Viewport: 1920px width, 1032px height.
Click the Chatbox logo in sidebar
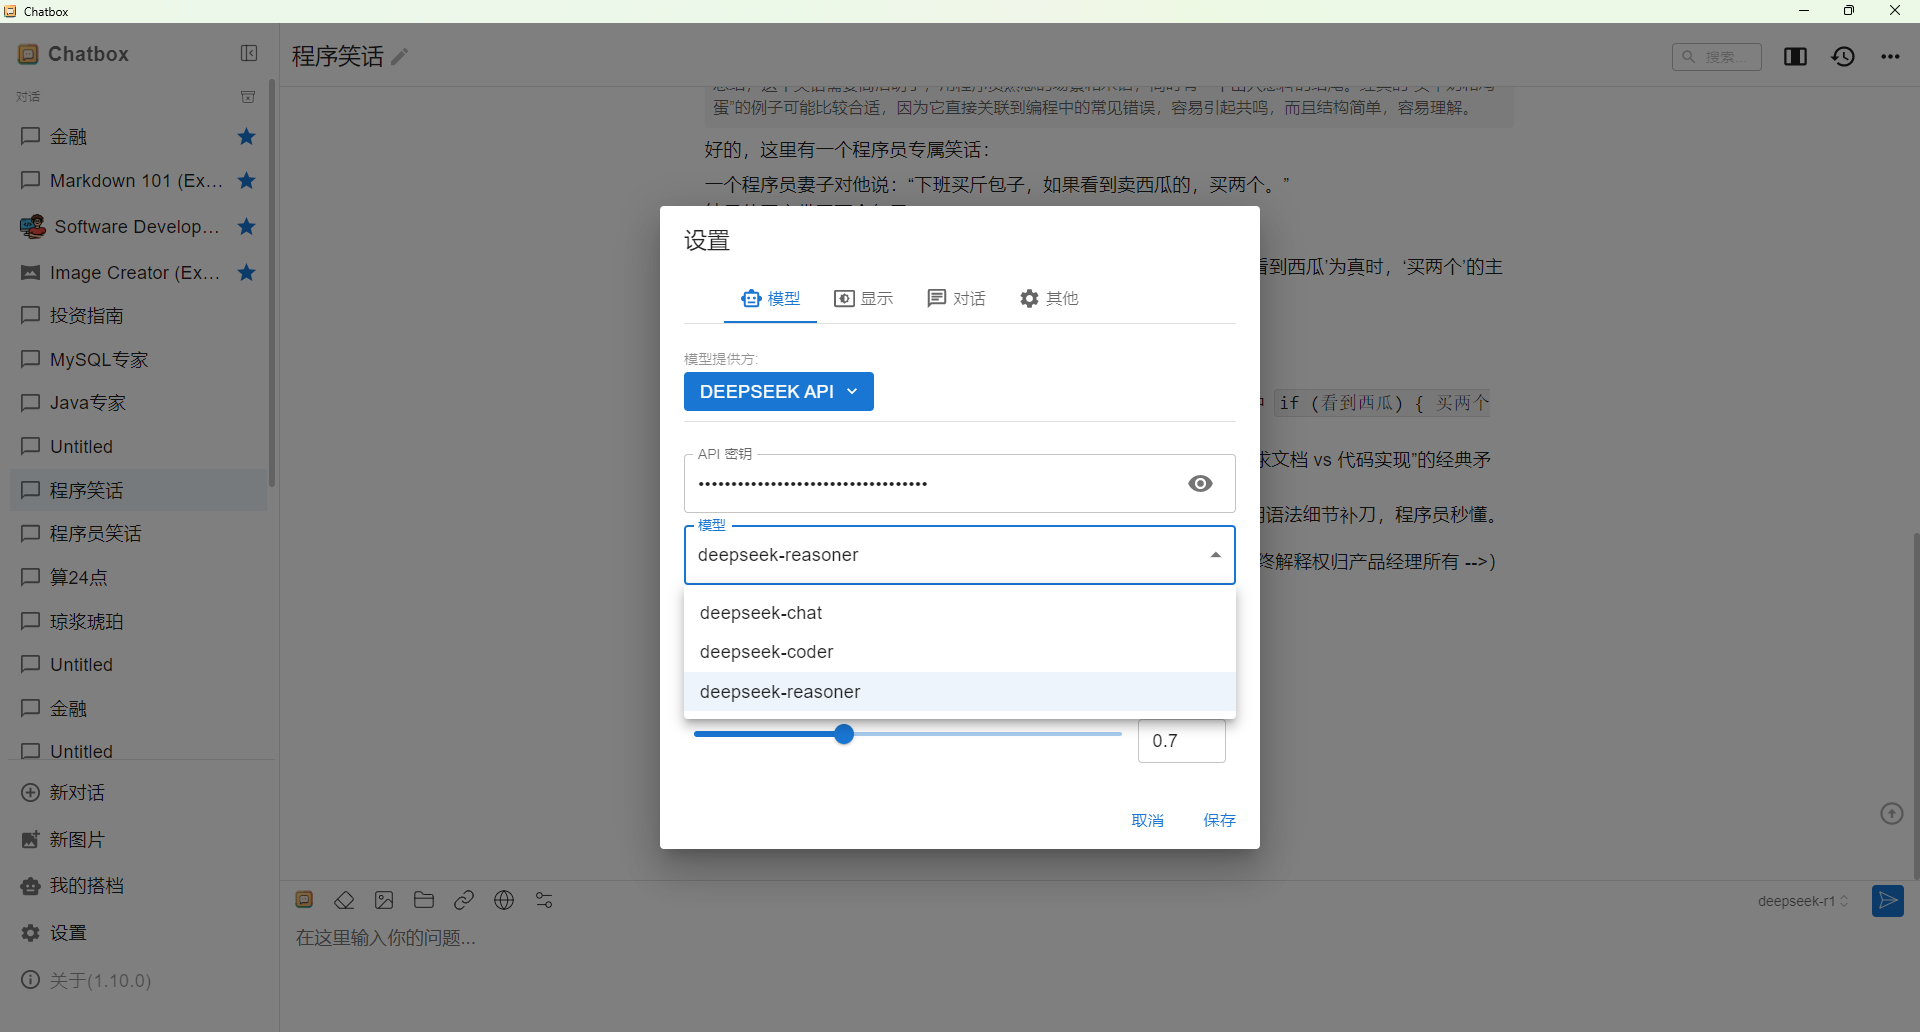28,54
